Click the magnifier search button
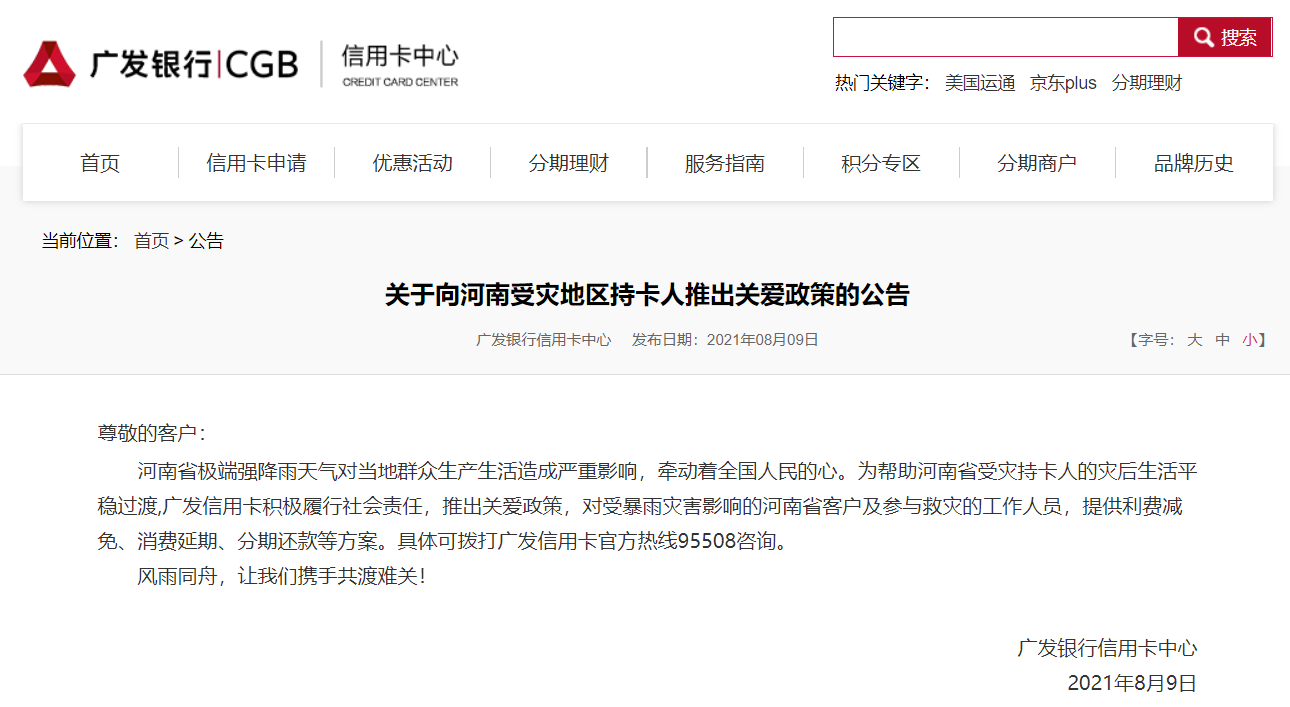 click(x=1225, y=37)
